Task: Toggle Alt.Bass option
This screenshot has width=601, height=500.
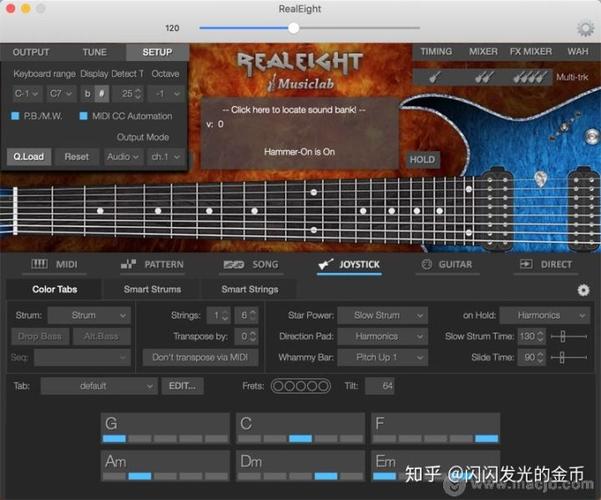Action: click(x=101, y=336)
